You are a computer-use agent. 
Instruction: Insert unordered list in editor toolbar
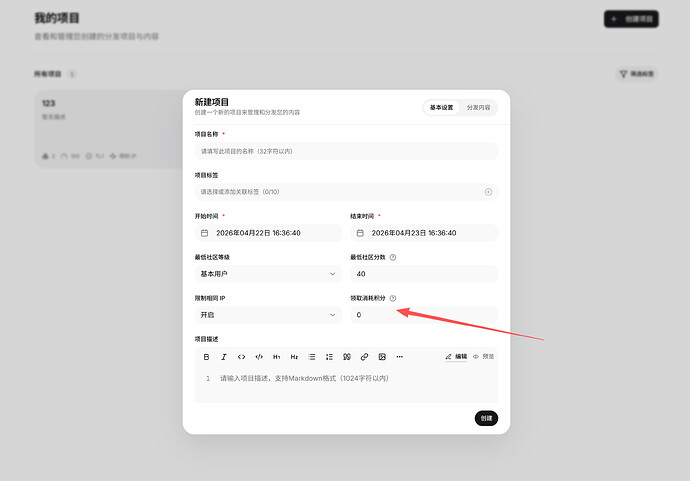click(x=312, y=357)
